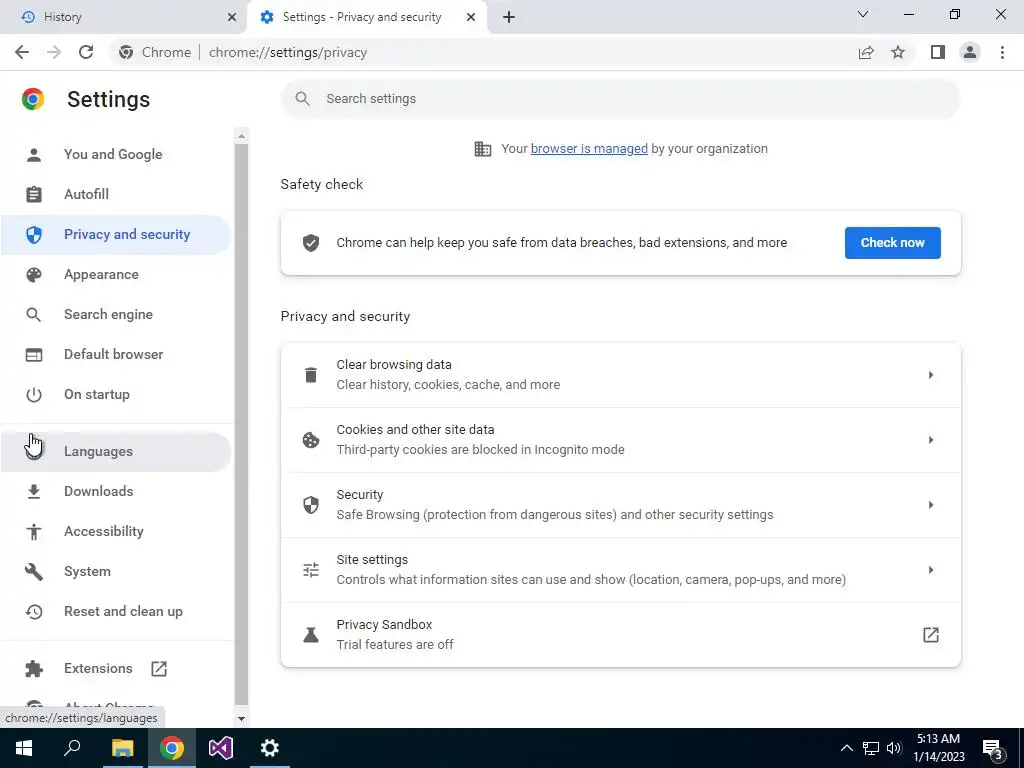Click the taskbar clock showing 5:13 AM
The image size is (1024, 768).
(x=938, y=748)
